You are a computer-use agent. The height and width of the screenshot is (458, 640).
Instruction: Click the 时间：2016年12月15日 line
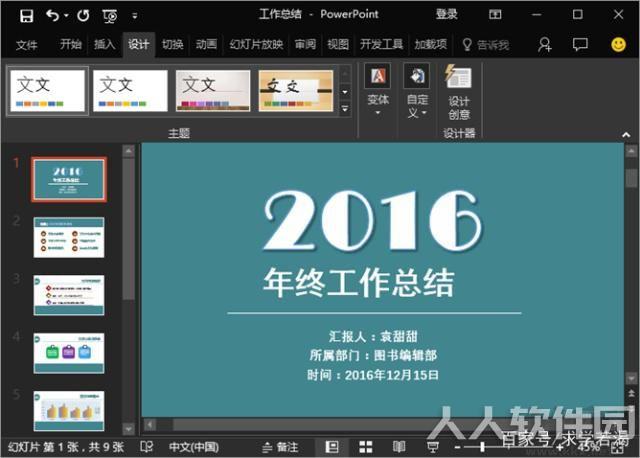pyautogui.click(x=373, y=375)
